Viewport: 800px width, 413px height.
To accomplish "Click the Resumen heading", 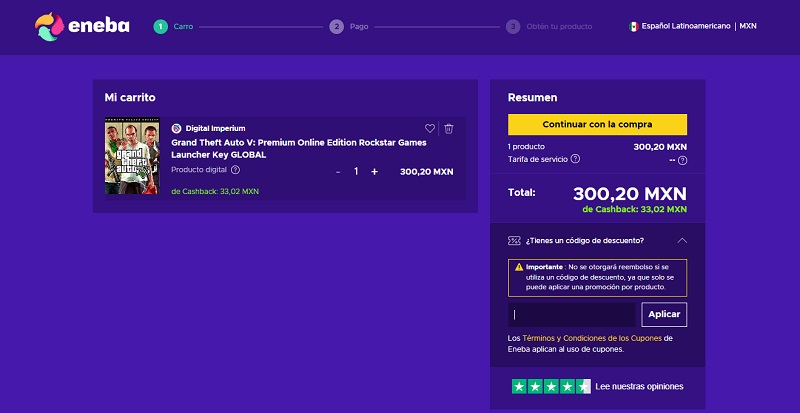I will pos(532,98).
